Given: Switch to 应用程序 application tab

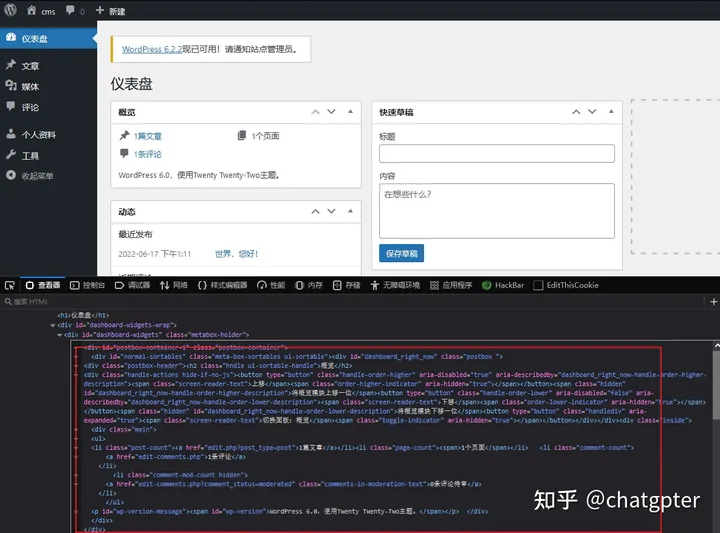Looking at the screenshot, I should [x=451, y=285].
